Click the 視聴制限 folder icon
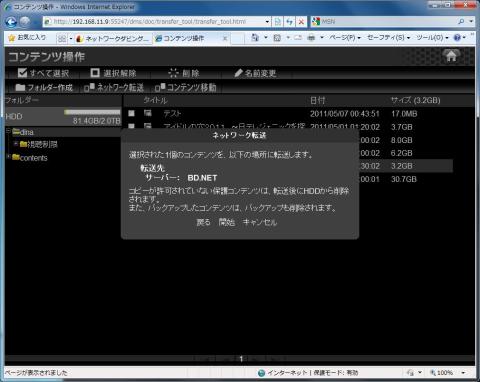 23,144
